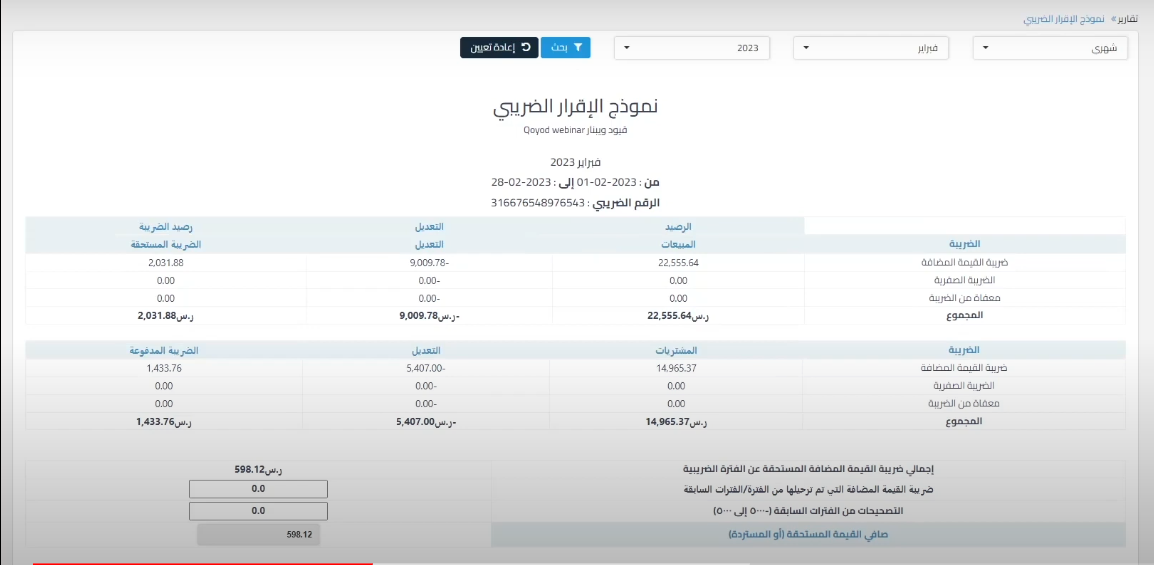Focus the VAT carried from previous periods field
Image resolution: width=1154 pixels, height=565 pixels.
coord(258,489)
